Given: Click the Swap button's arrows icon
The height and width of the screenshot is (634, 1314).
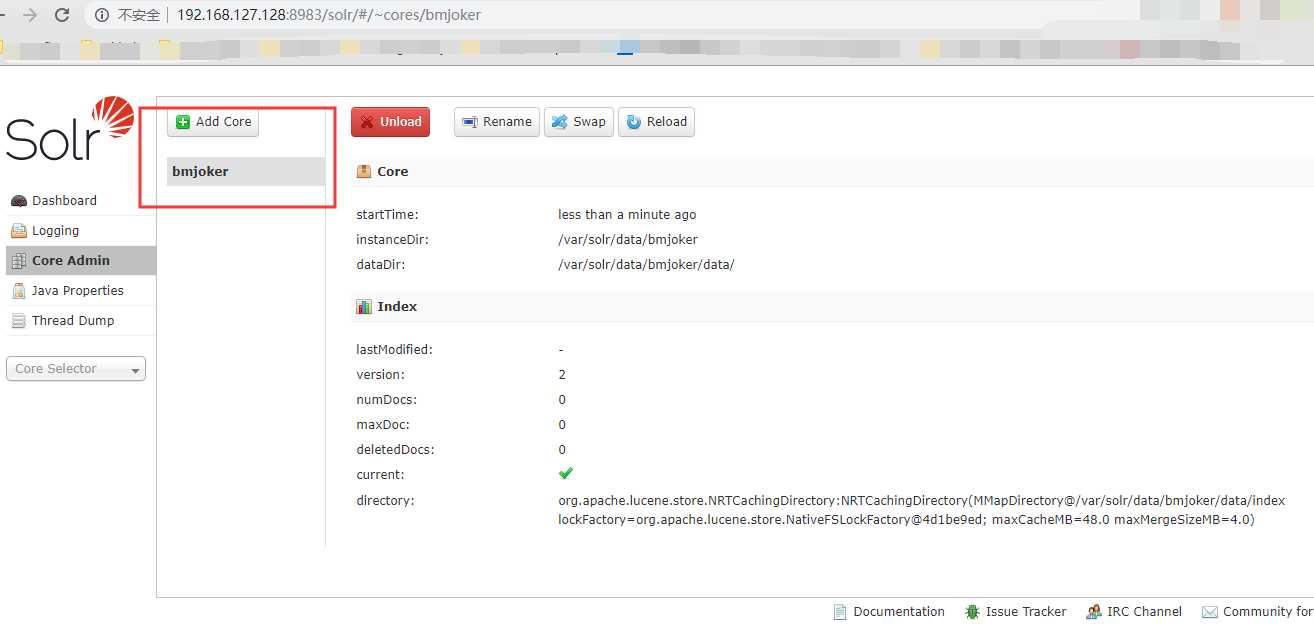Looking at the screenshot, I should click(560, 122).
